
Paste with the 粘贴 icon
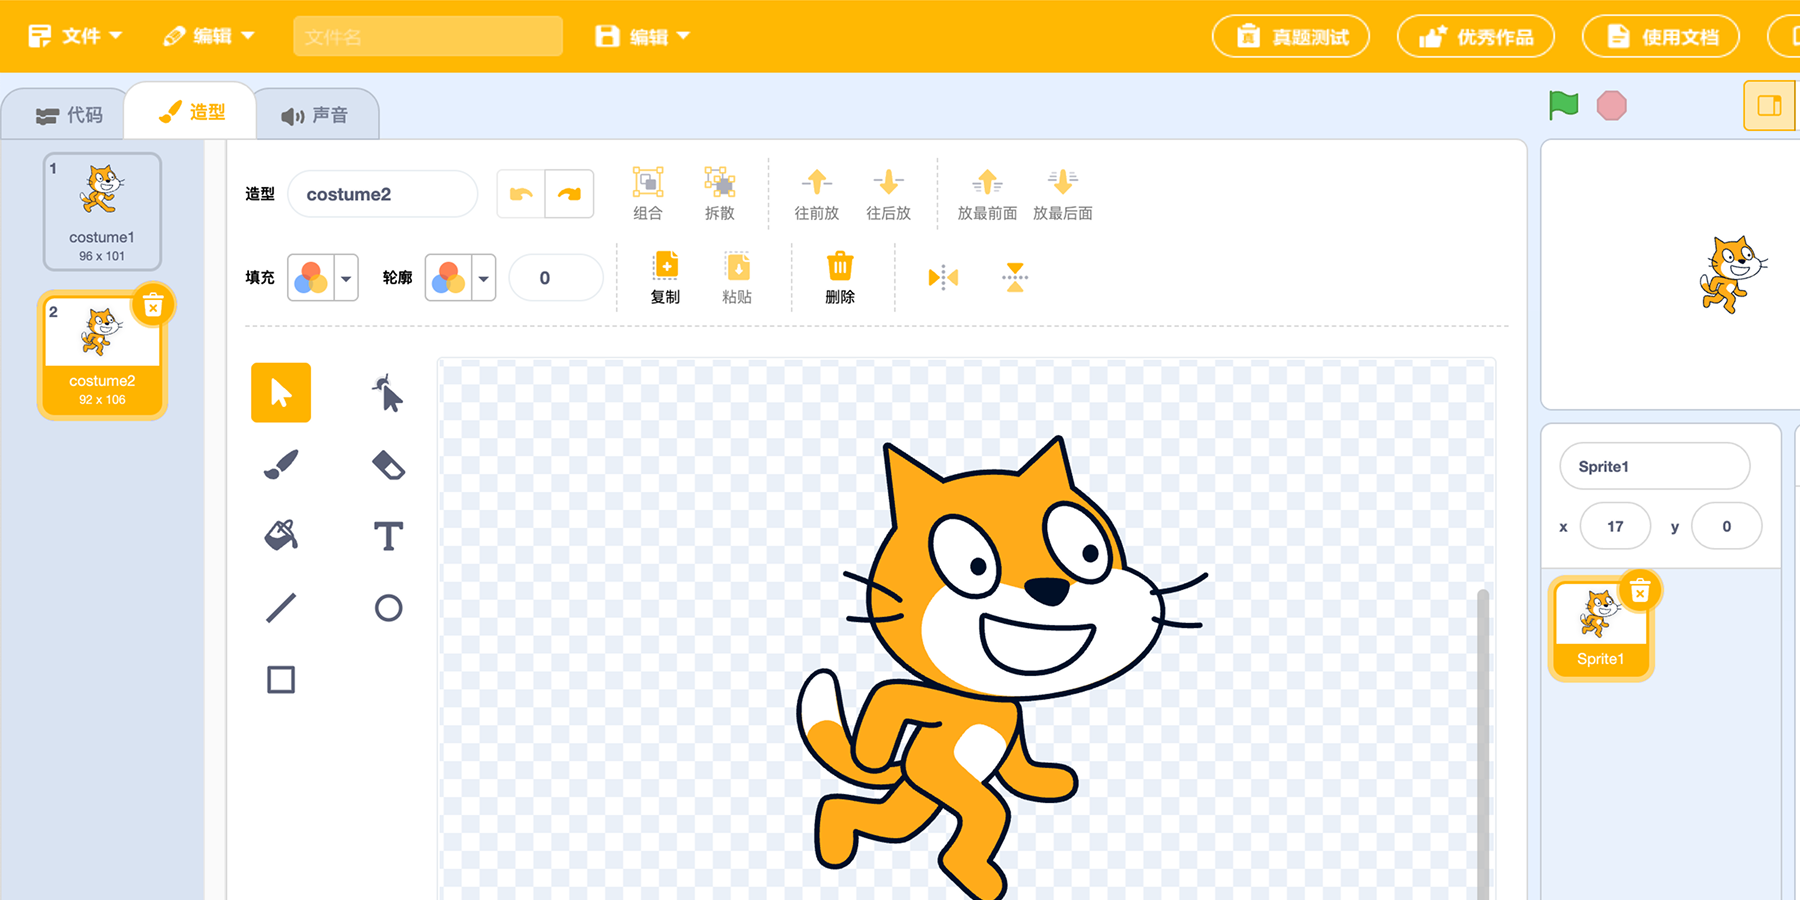[737, 277]
